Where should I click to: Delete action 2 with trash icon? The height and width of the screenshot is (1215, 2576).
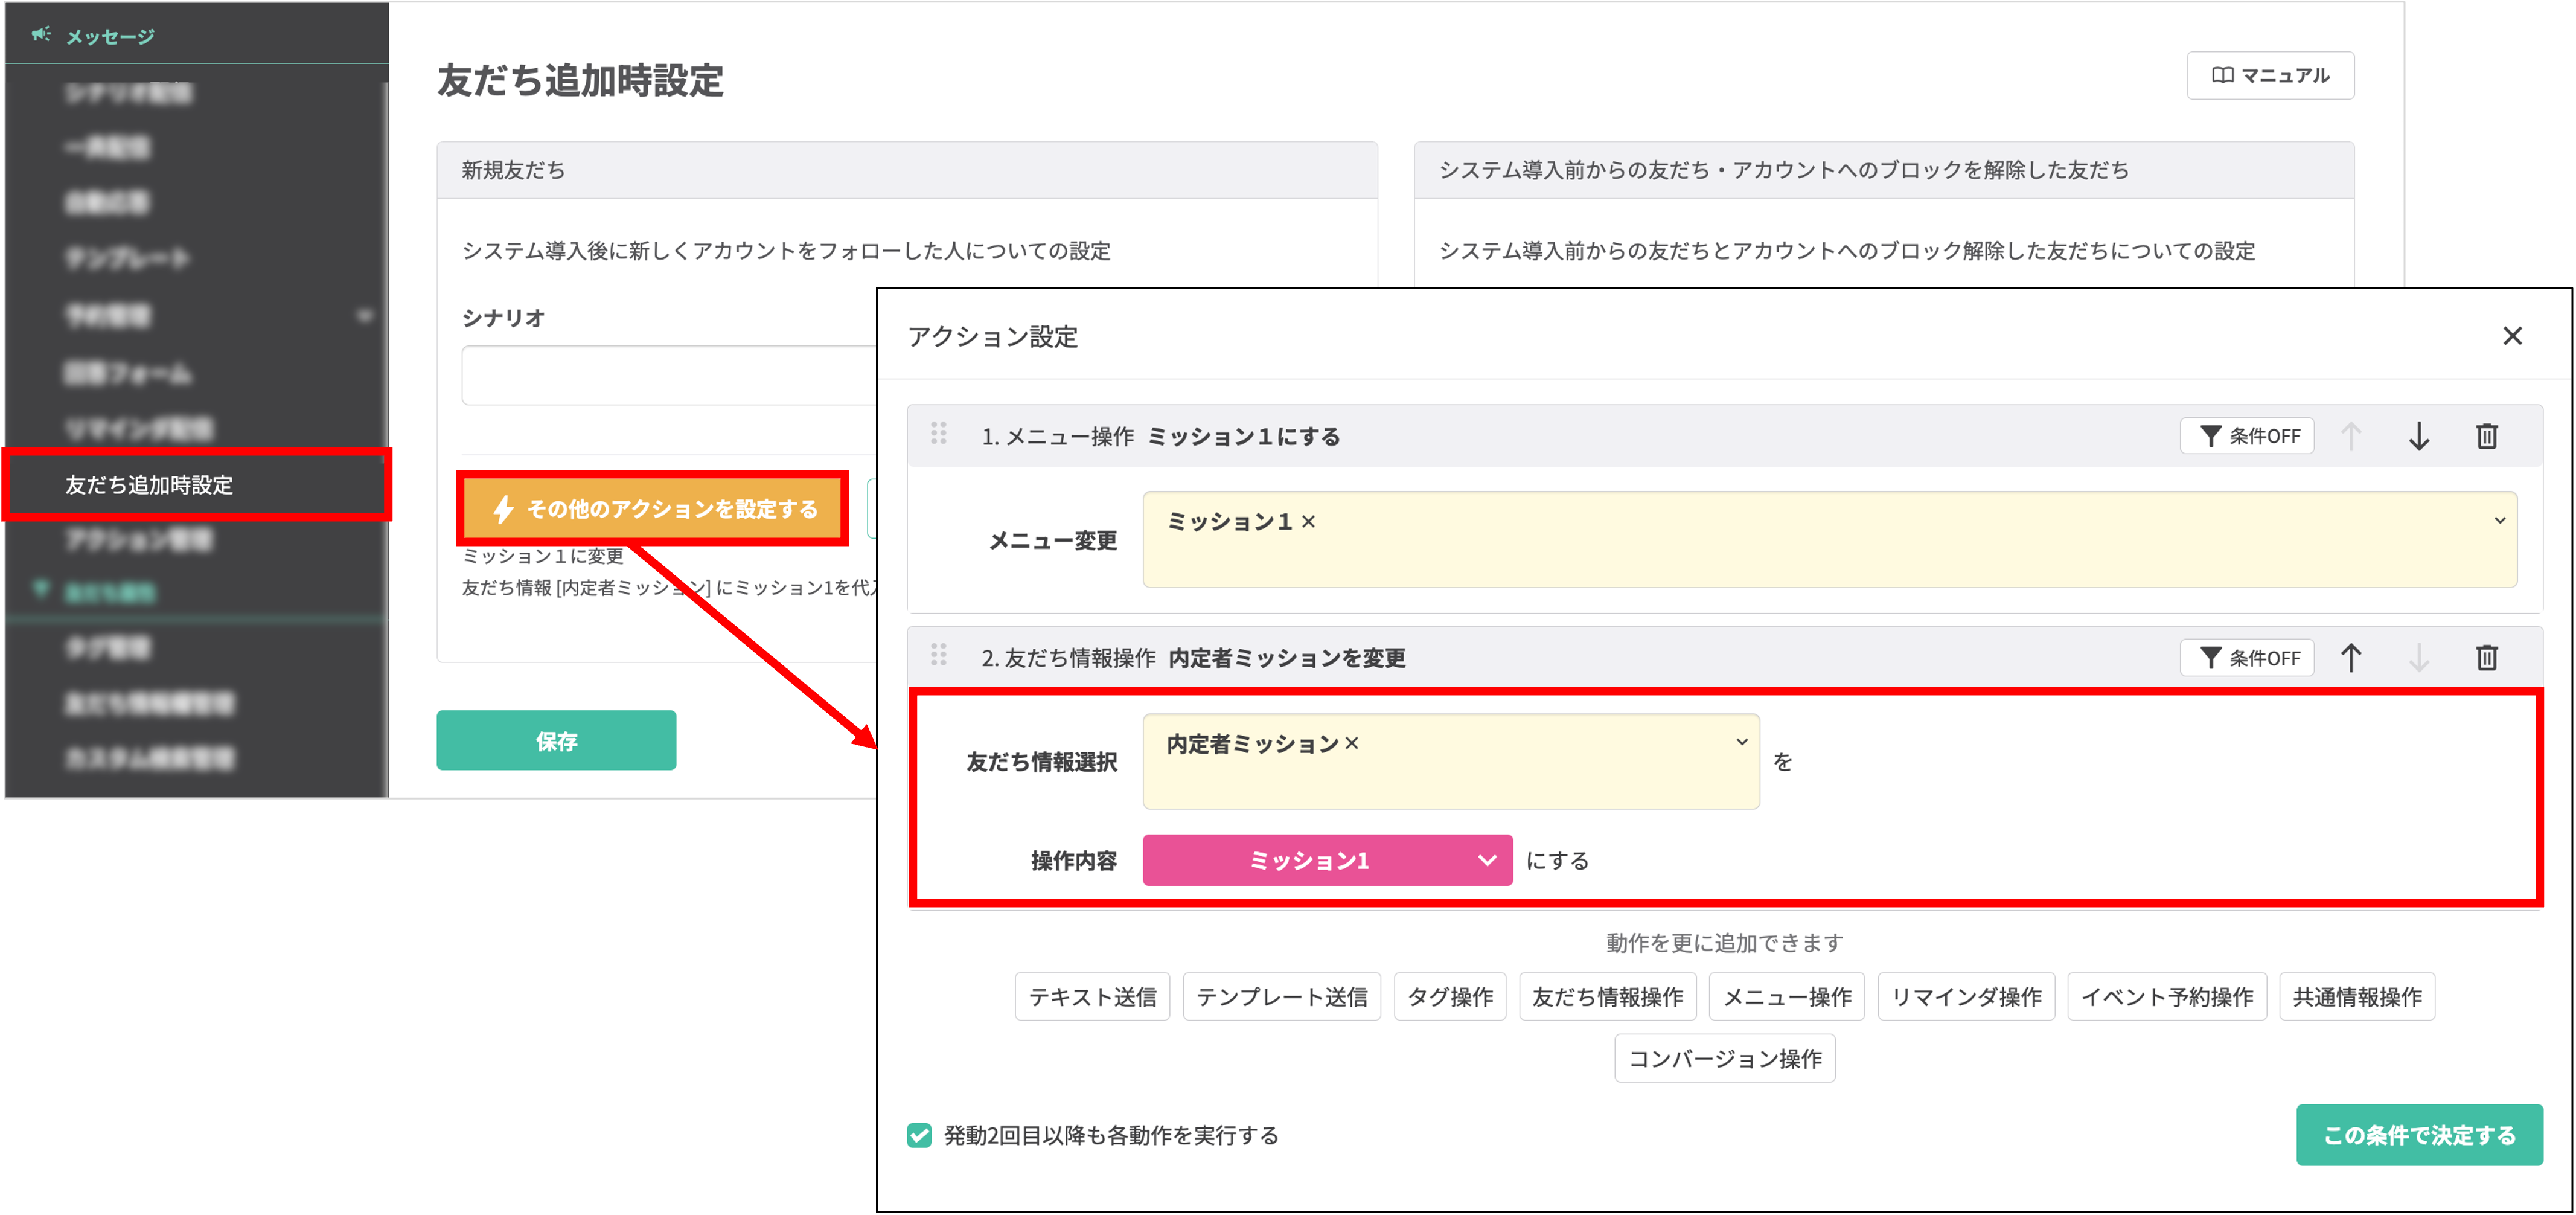pos(2486,658)
